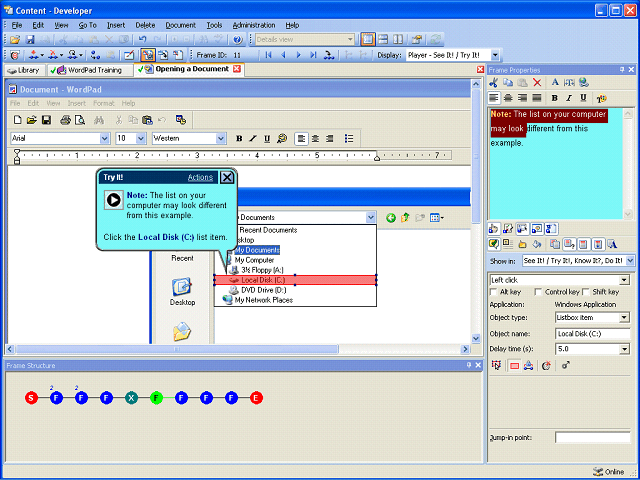Switch to the WordPad Training tab
This screenshot has width=640, height=480.
[x=90, y=70]
